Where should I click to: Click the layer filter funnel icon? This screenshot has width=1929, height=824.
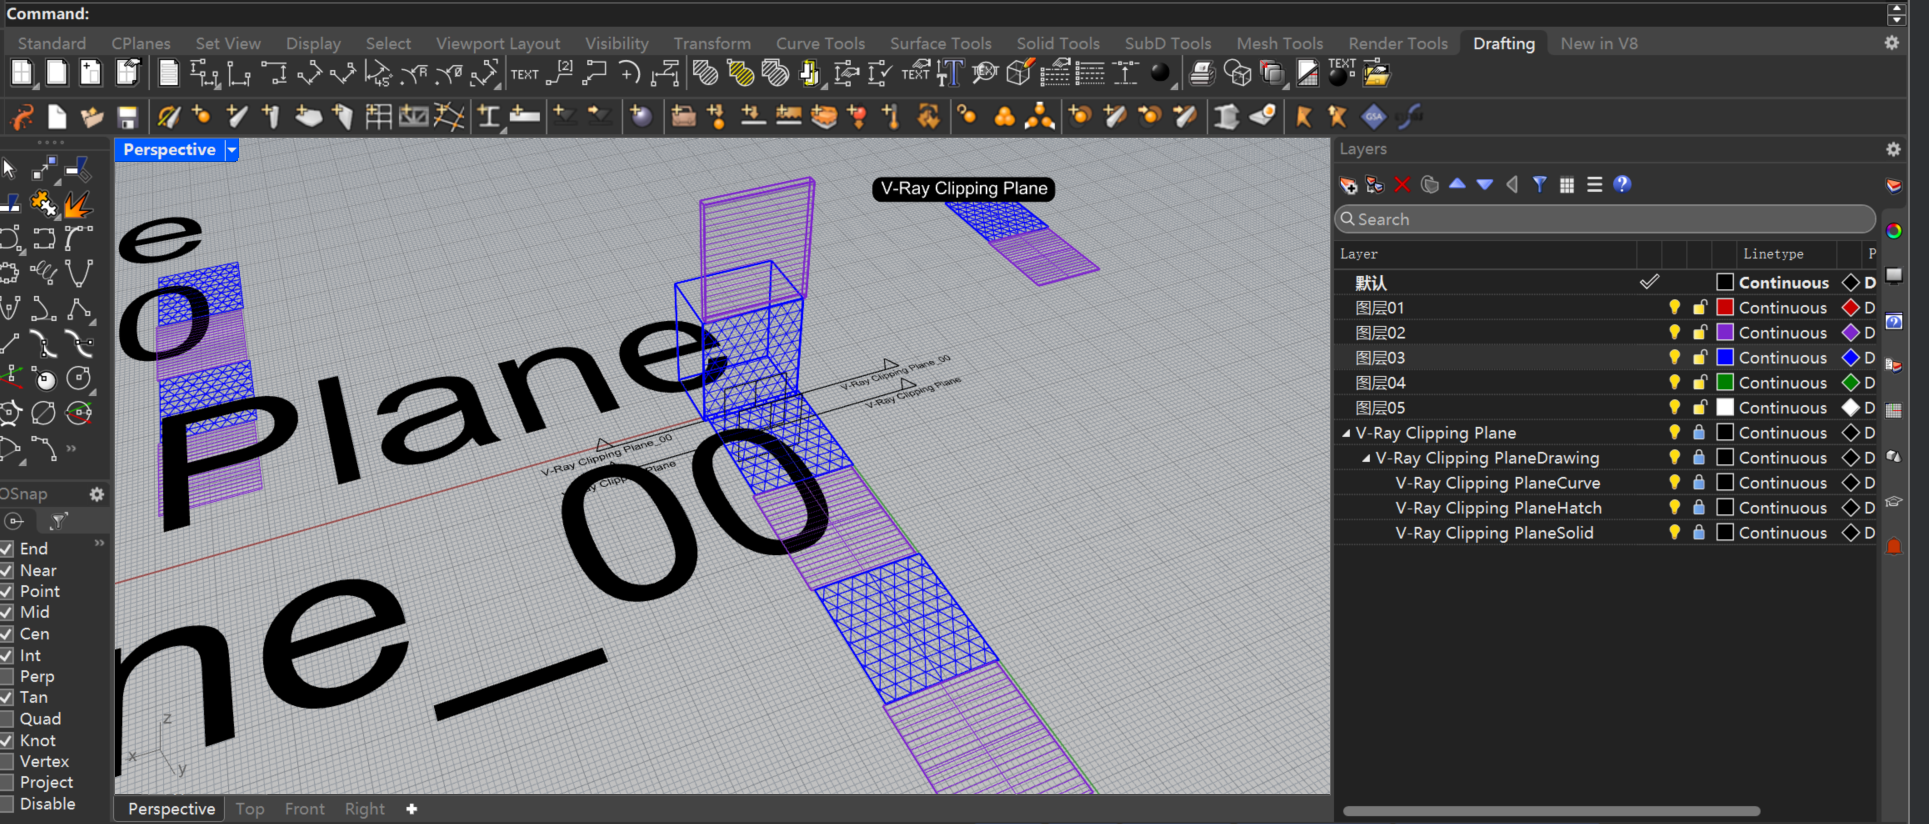[1540, 185]
